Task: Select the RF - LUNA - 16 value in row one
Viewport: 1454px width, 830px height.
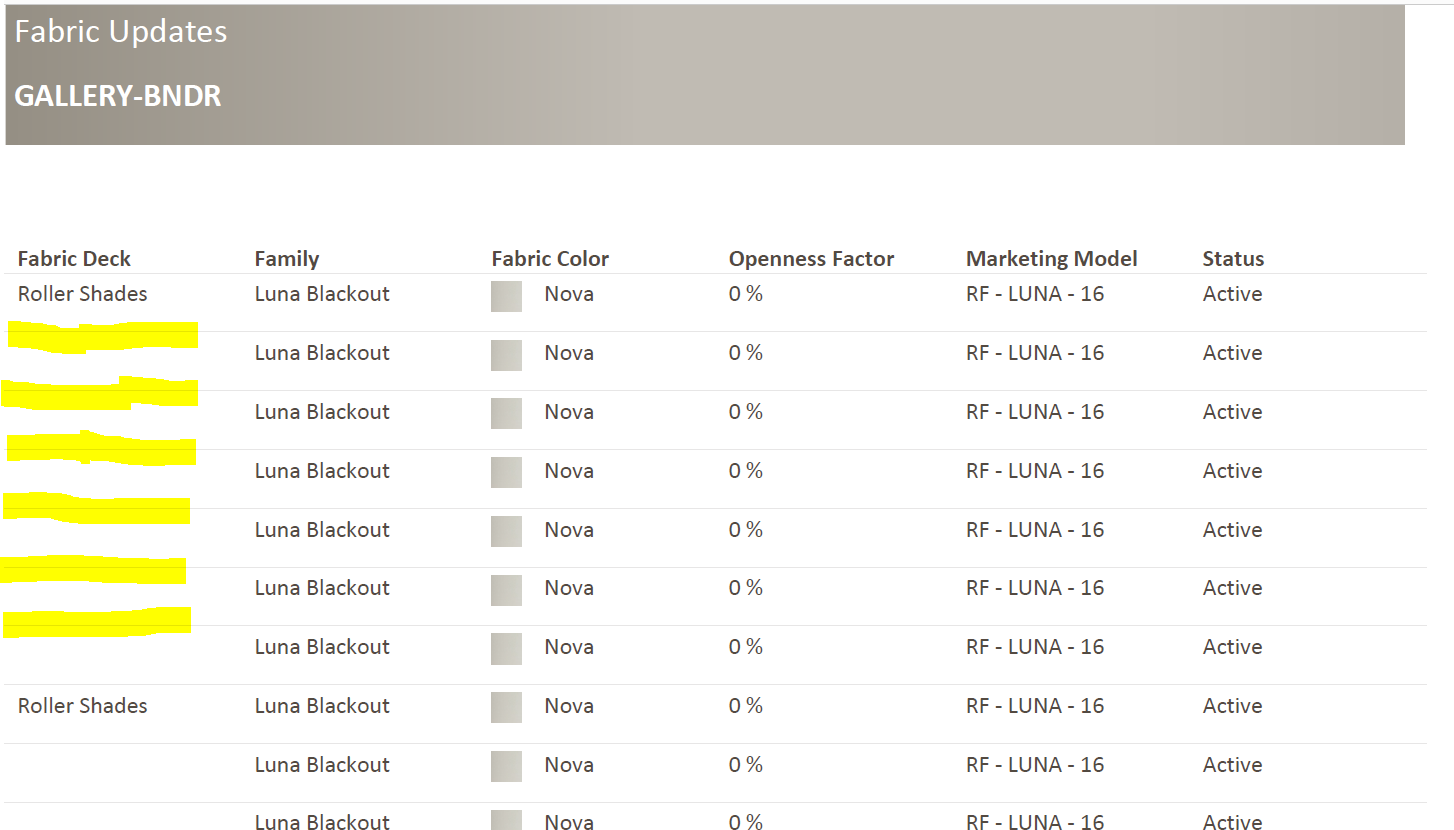Action: (1035, 293)
